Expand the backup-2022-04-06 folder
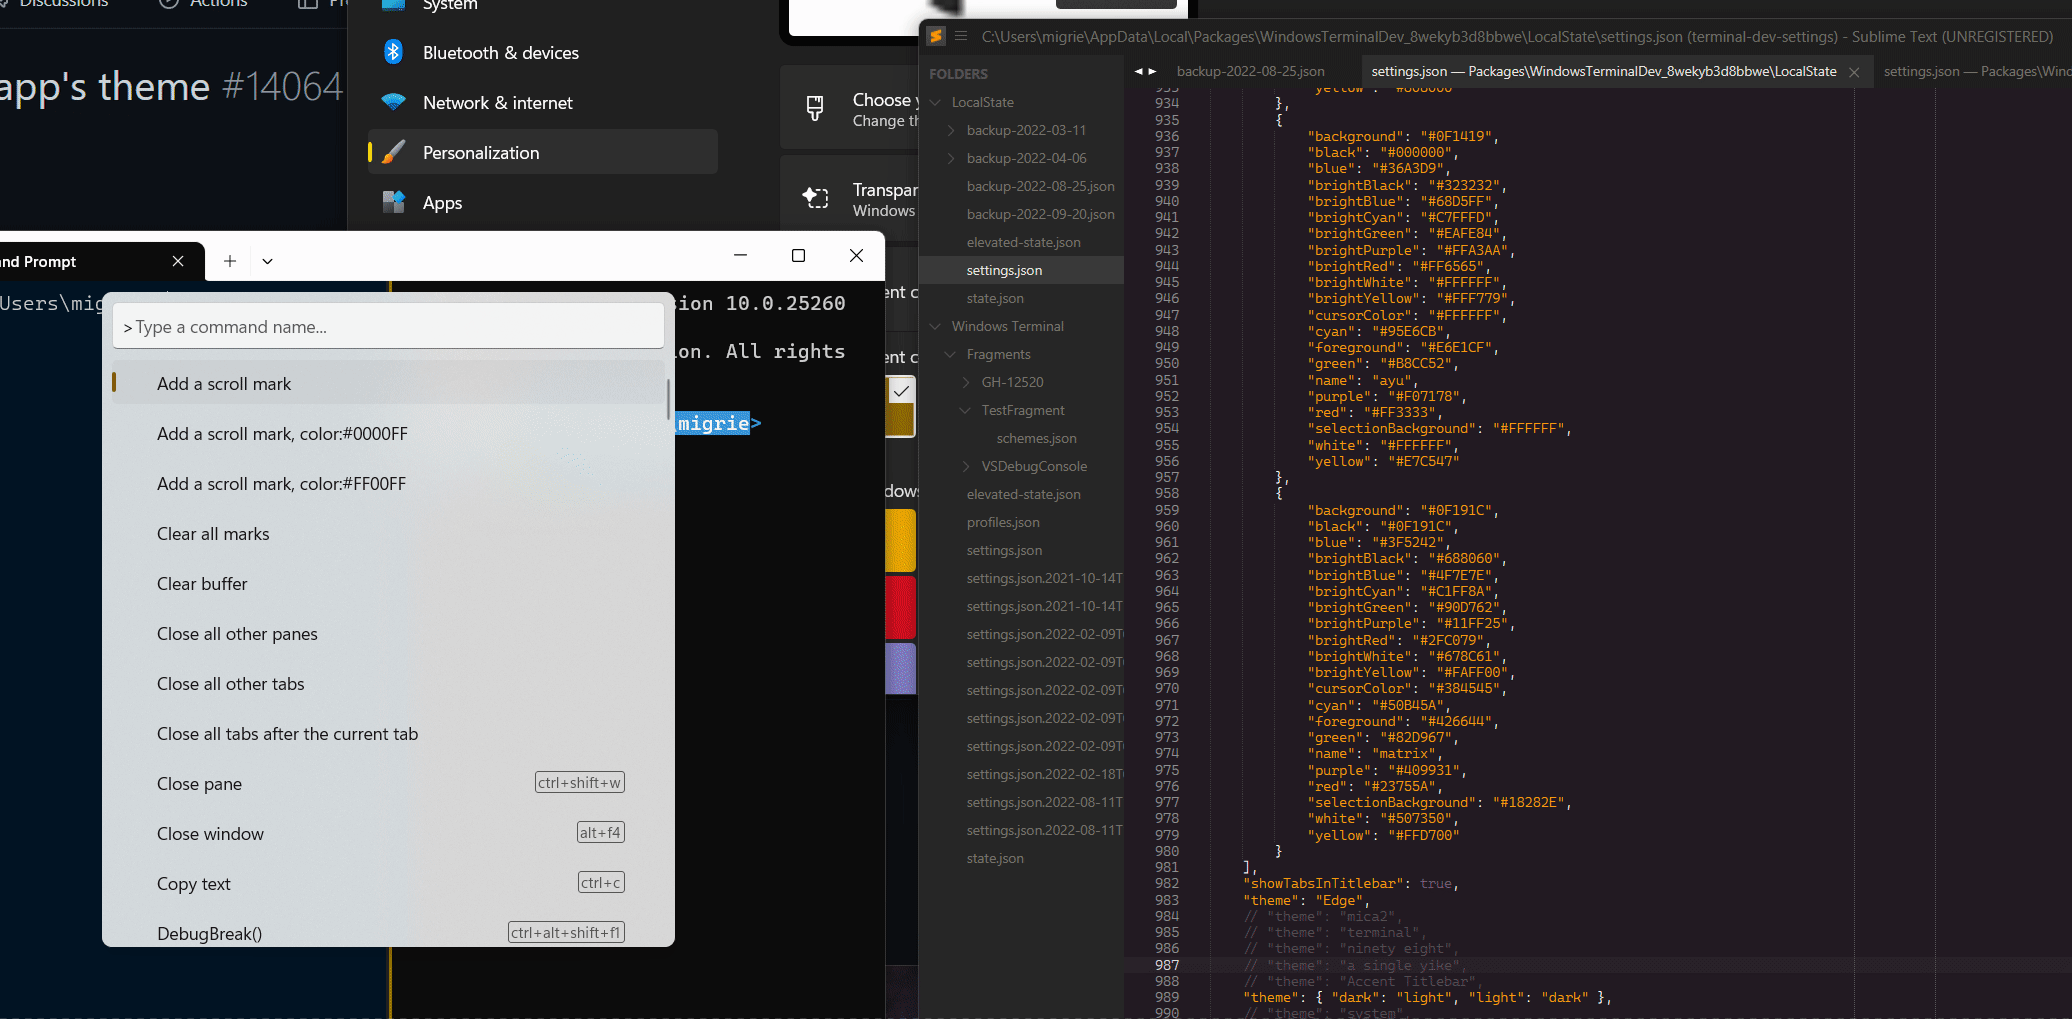The image size is (2072, 1019). (x=951, y=158)
